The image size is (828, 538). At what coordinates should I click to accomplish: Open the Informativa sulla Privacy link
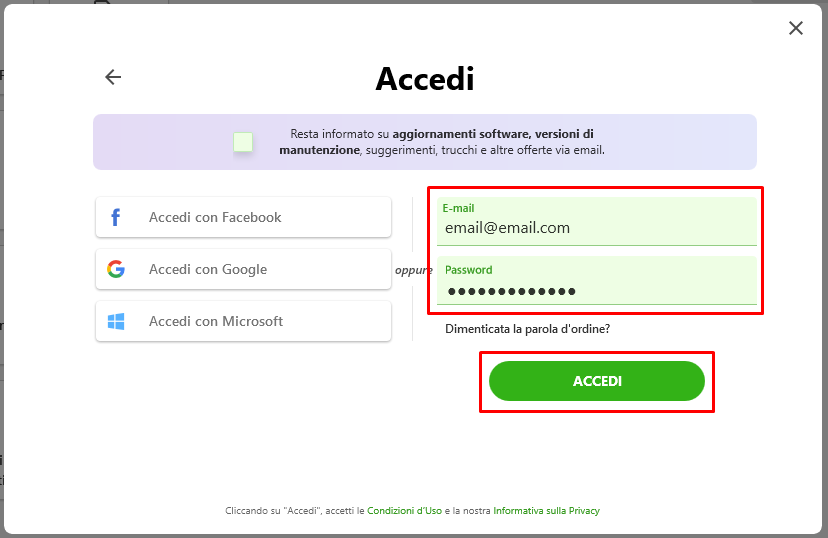[547, 511]
